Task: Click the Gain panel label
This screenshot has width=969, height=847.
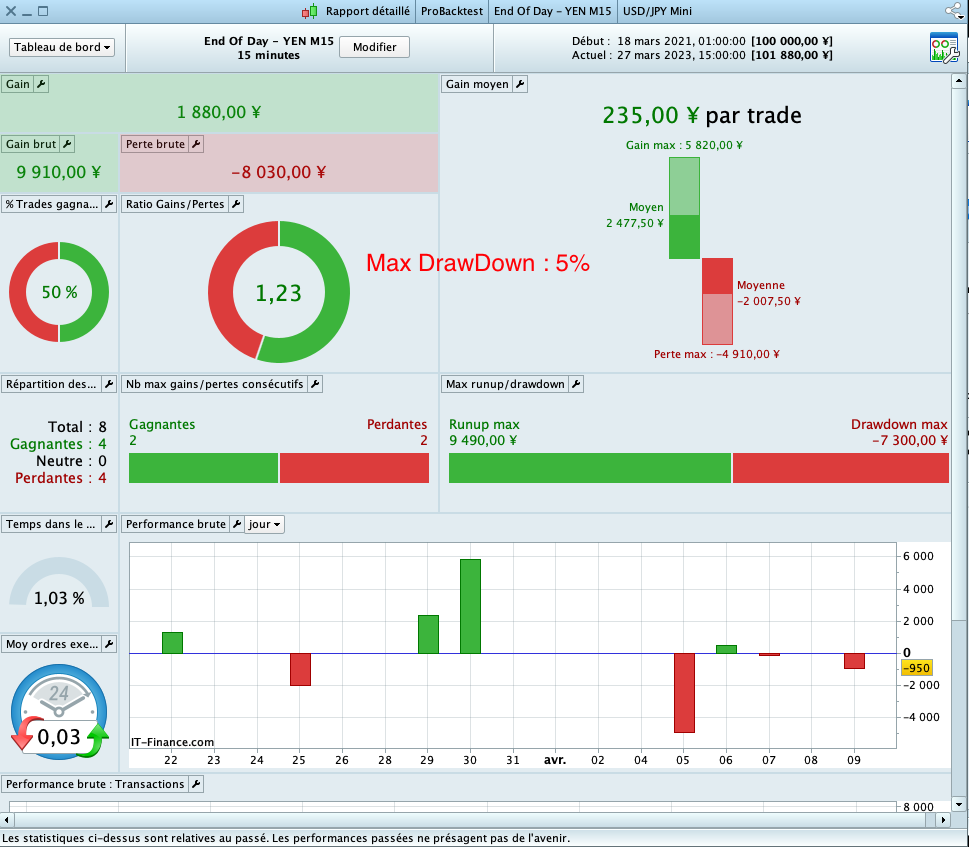Action: [18, 84]
